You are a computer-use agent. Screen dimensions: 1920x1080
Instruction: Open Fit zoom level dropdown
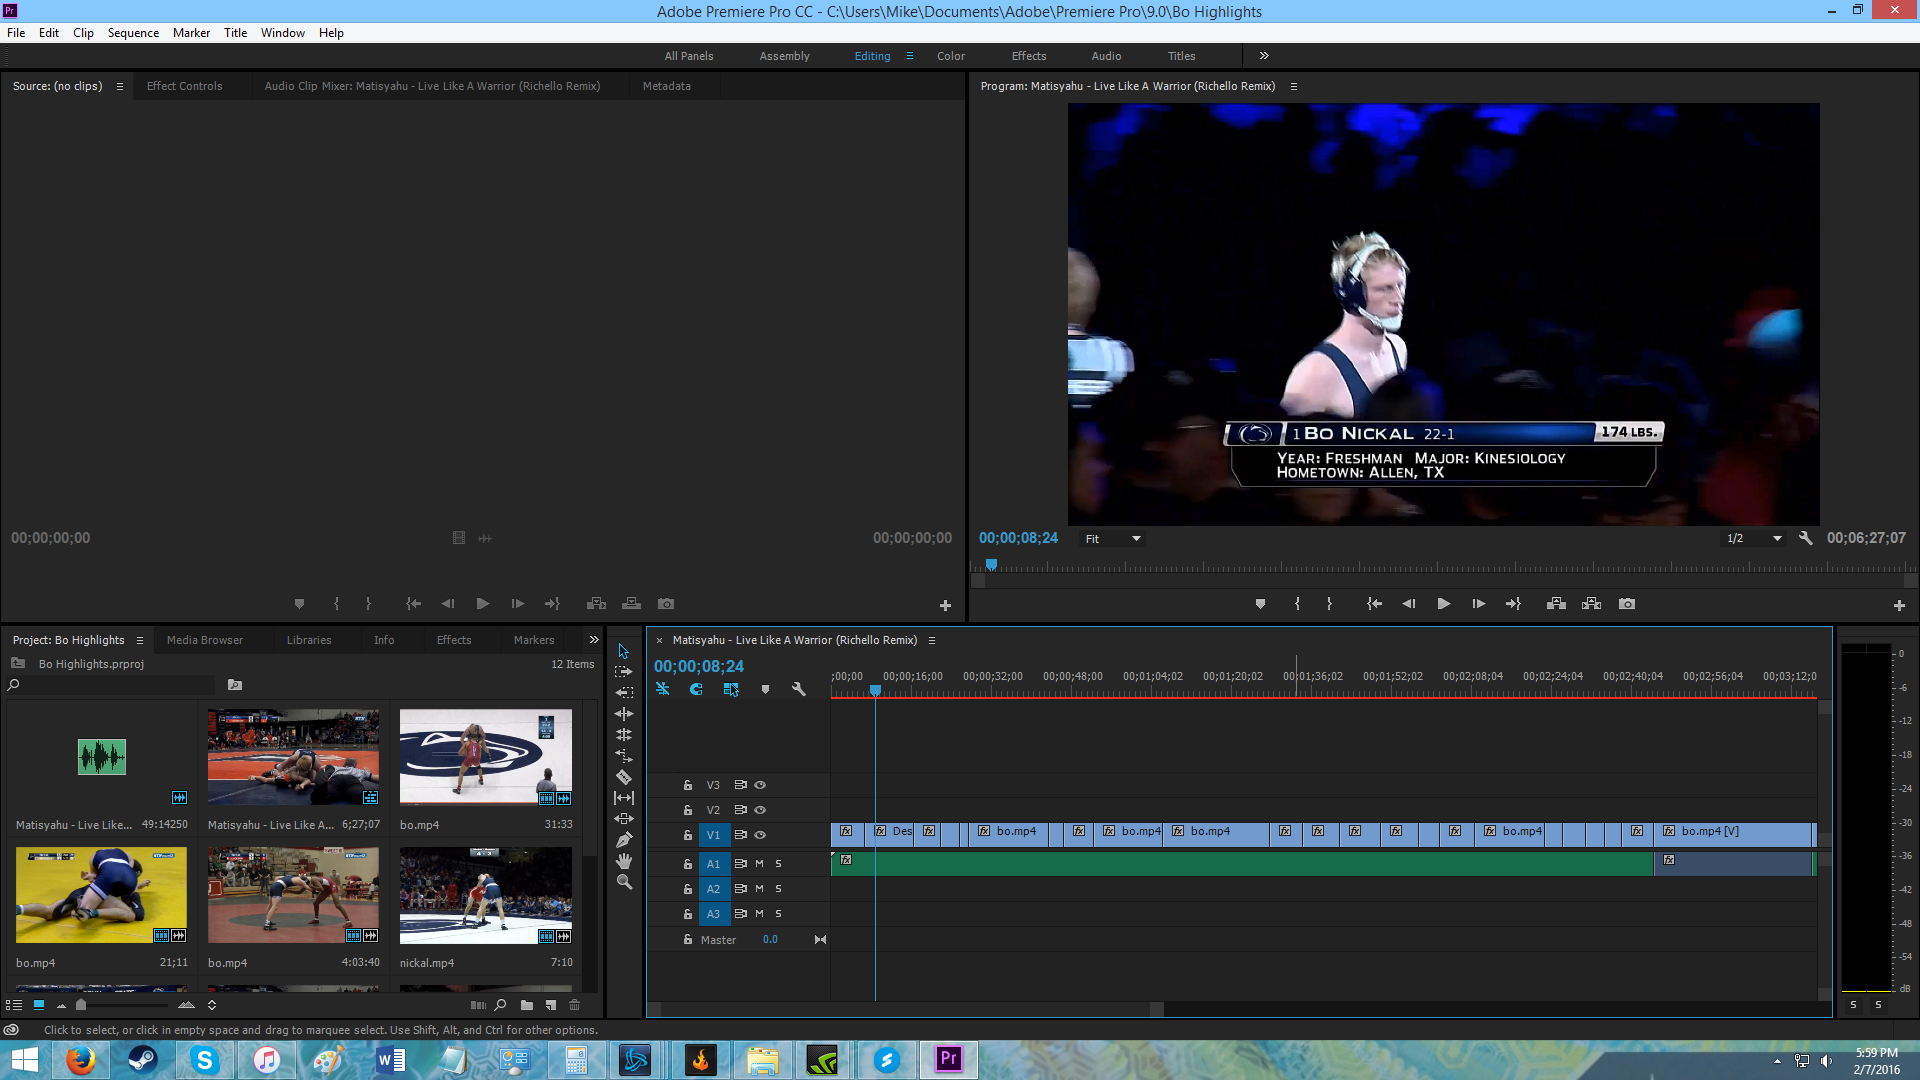click(1113, 539)
